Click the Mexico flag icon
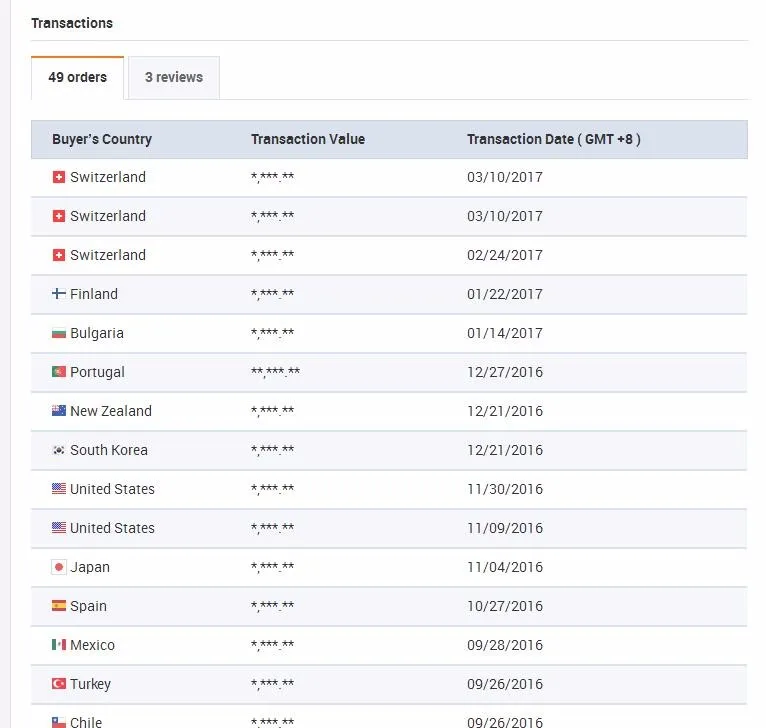 pyautogui.click(x=59, y=645)
